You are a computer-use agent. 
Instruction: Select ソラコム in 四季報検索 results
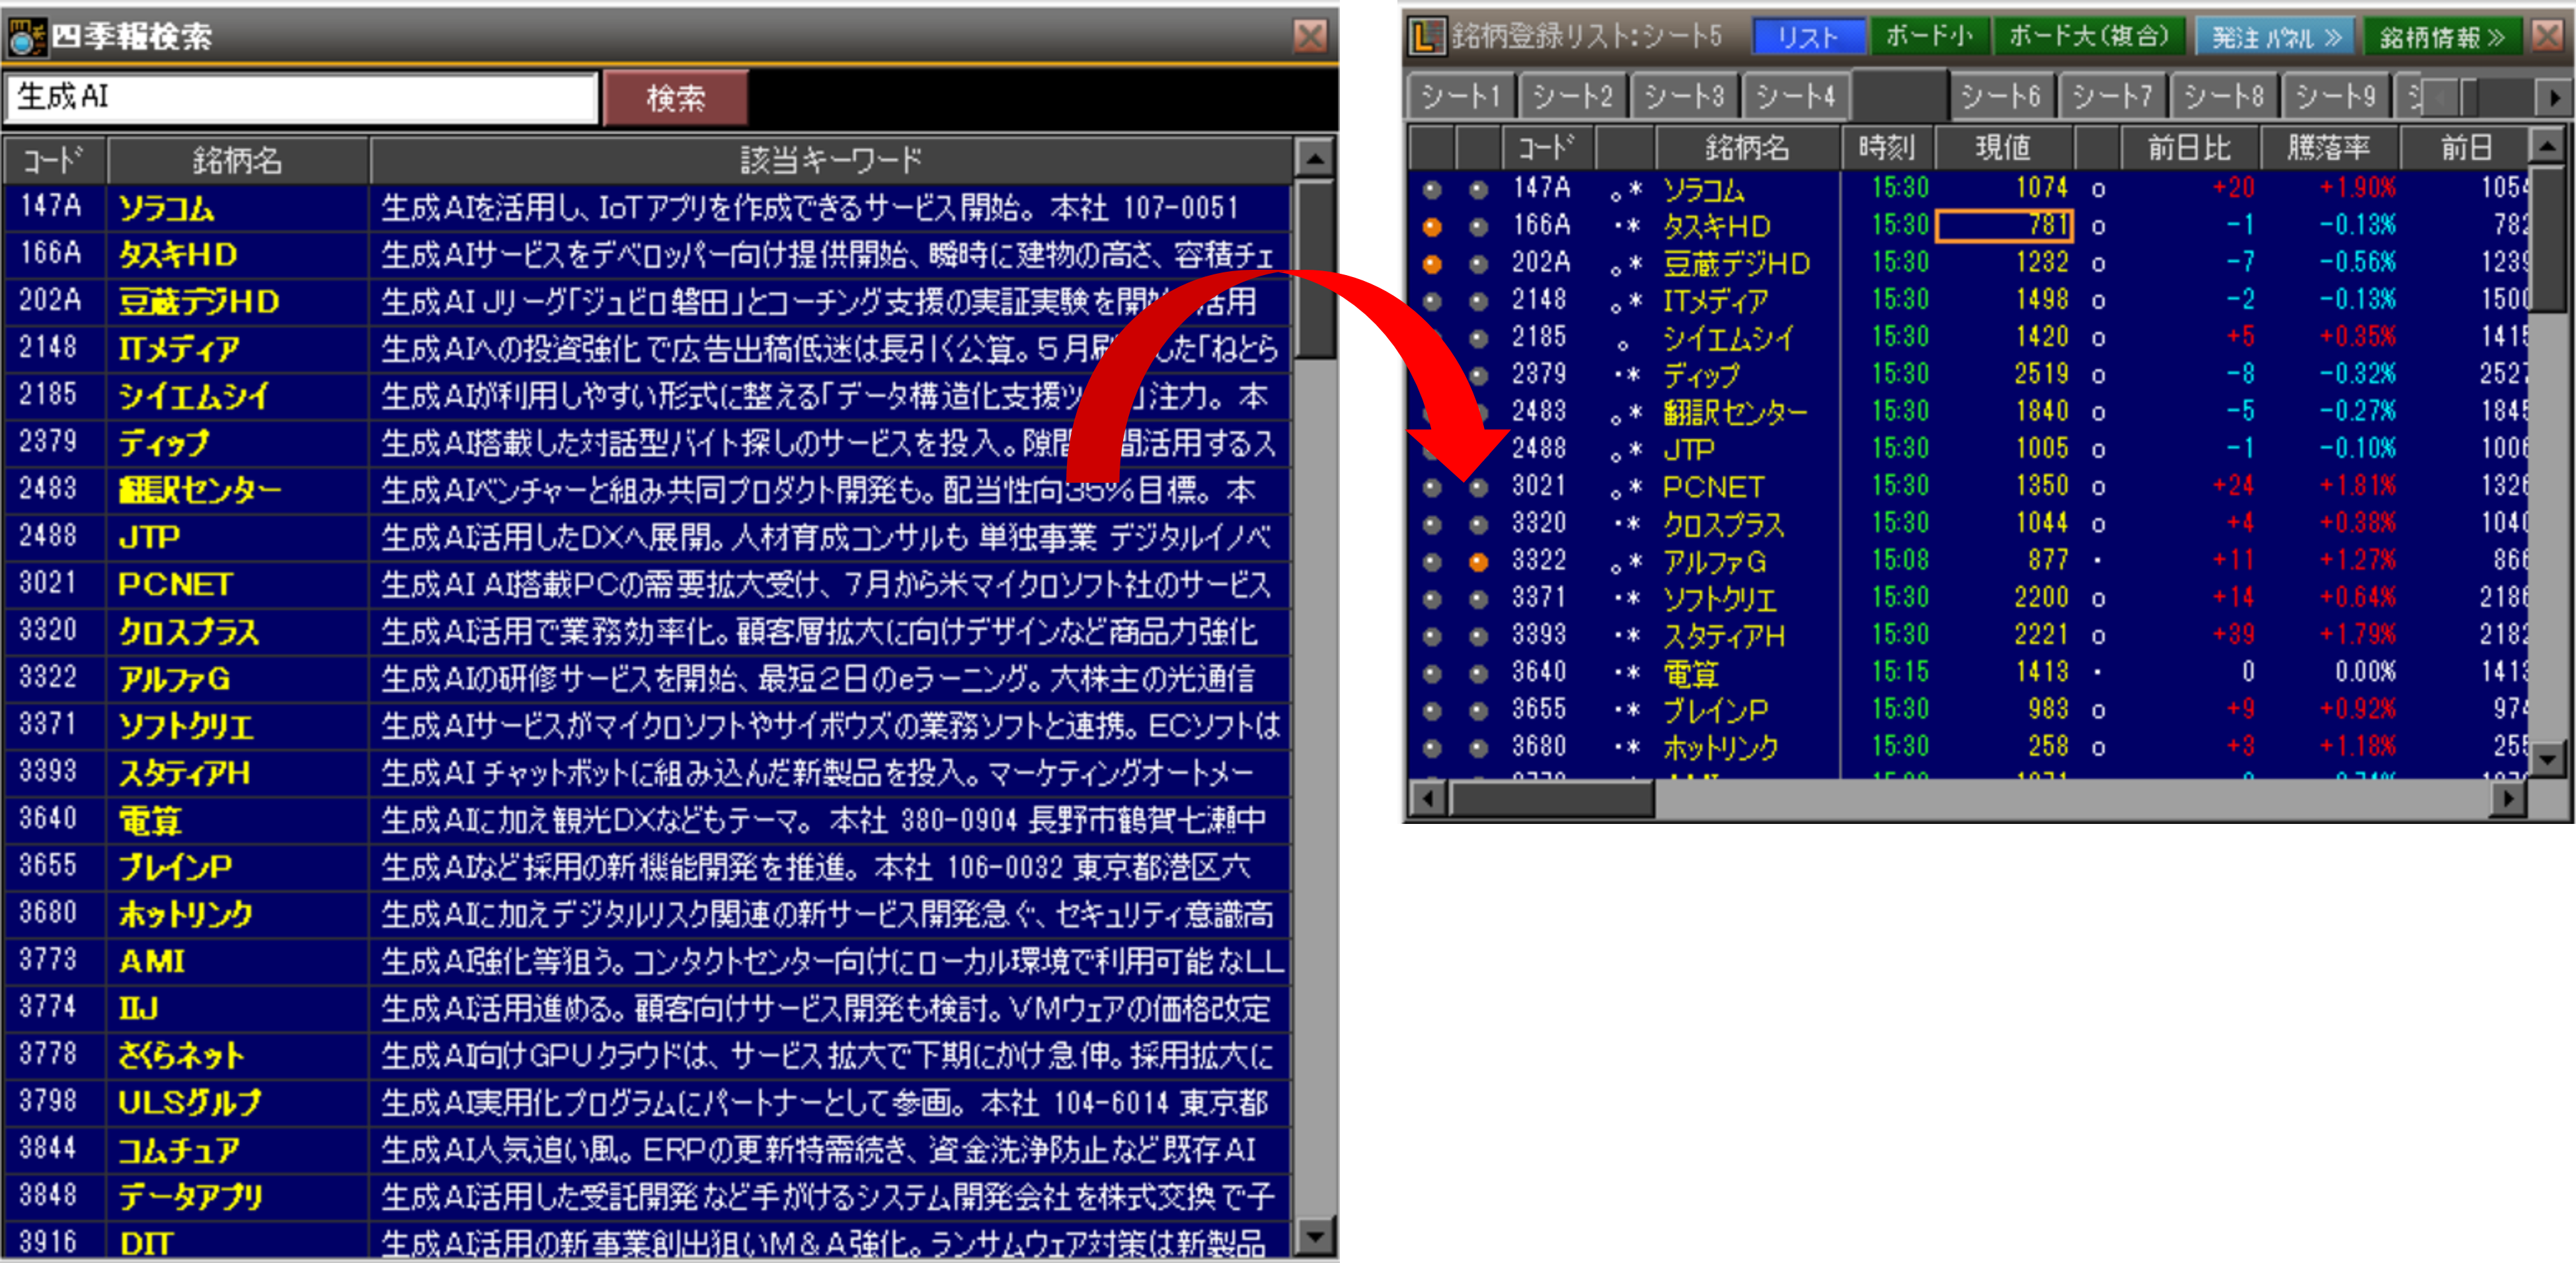[166, 208]
